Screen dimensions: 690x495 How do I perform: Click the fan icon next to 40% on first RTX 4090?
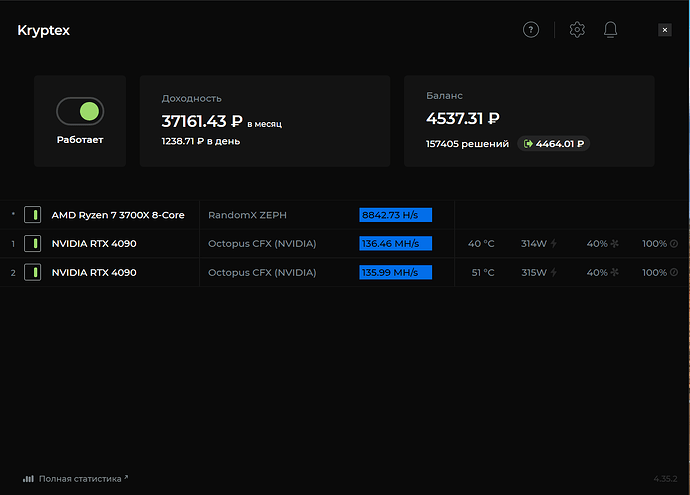pos(614,243)
